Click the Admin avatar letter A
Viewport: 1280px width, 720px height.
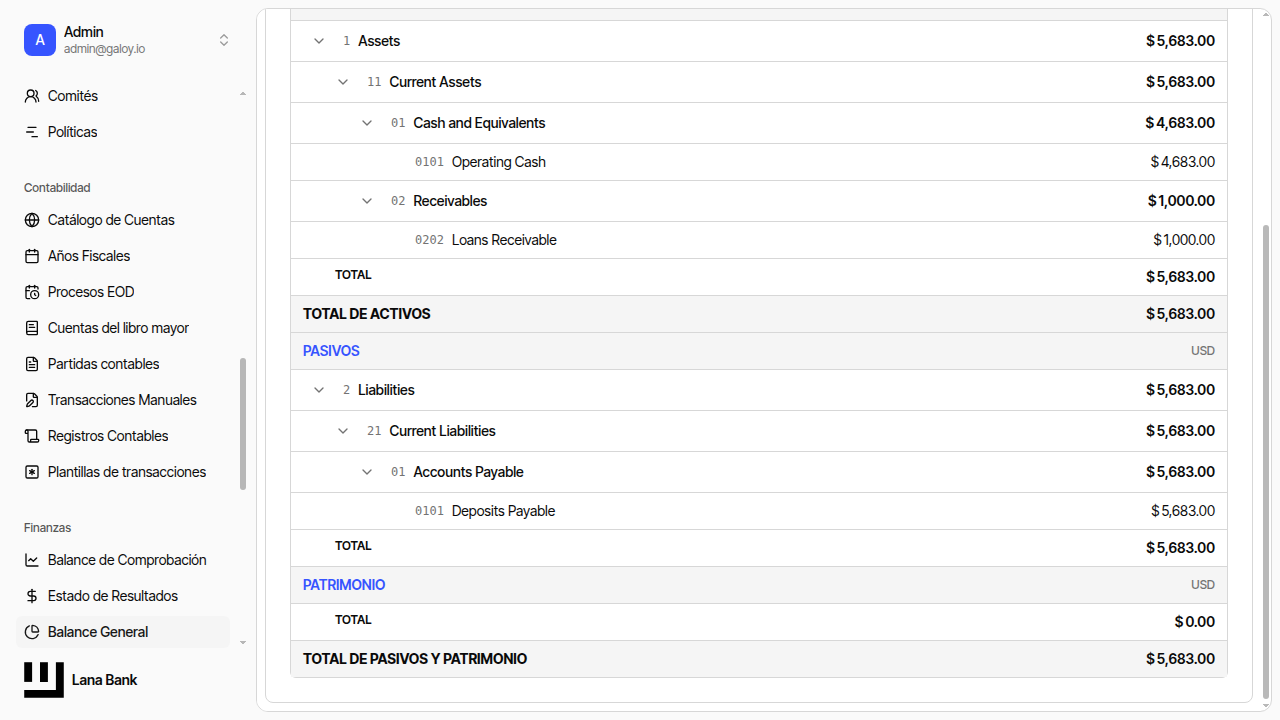(40, 40)
